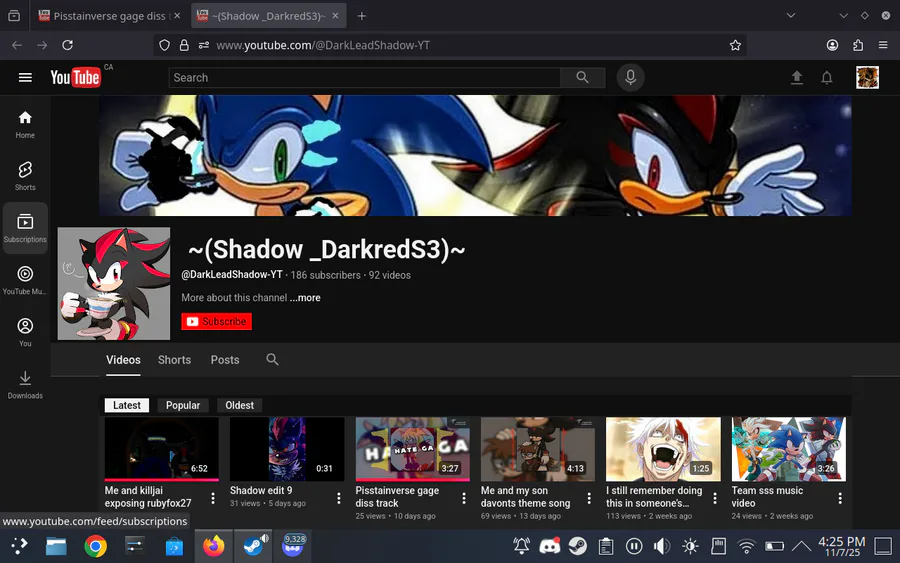Open the Videos channel tab
Screen dimensions: 900x563
[x=123, y=359]
